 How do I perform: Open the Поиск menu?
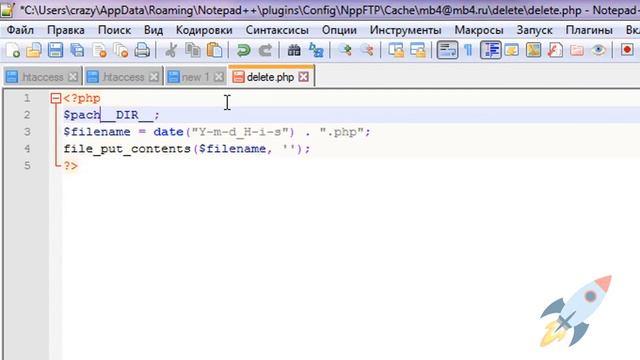coord(114,30)
